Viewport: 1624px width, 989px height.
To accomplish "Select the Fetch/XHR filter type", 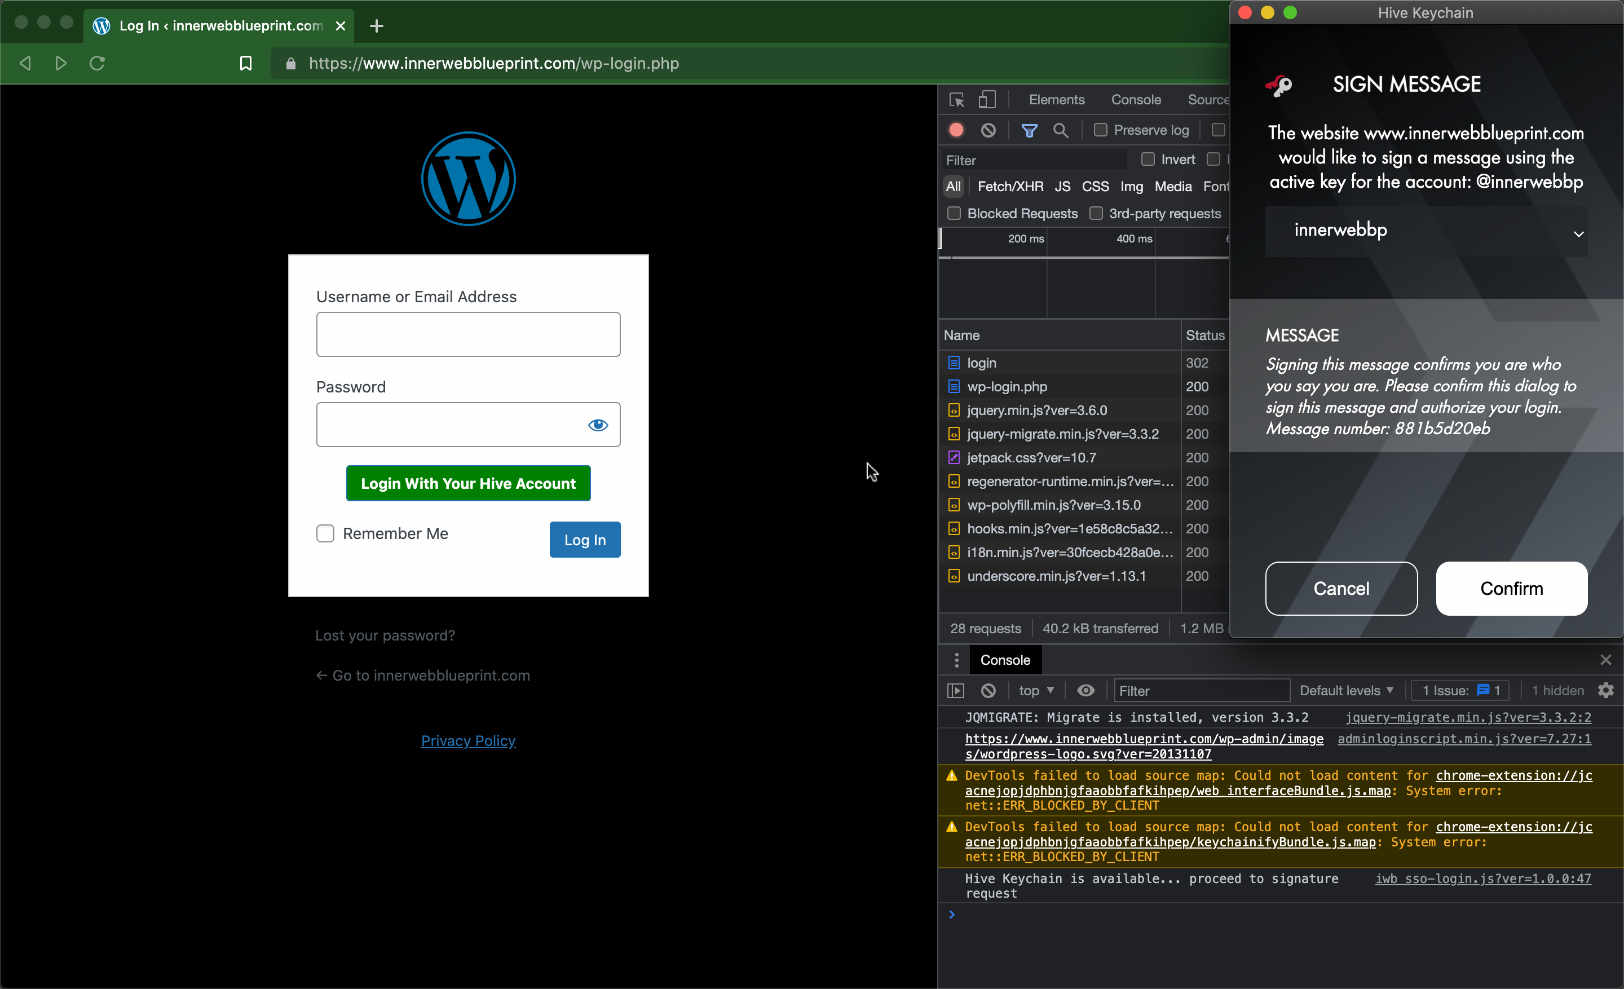I will [x=1010, y=187].
